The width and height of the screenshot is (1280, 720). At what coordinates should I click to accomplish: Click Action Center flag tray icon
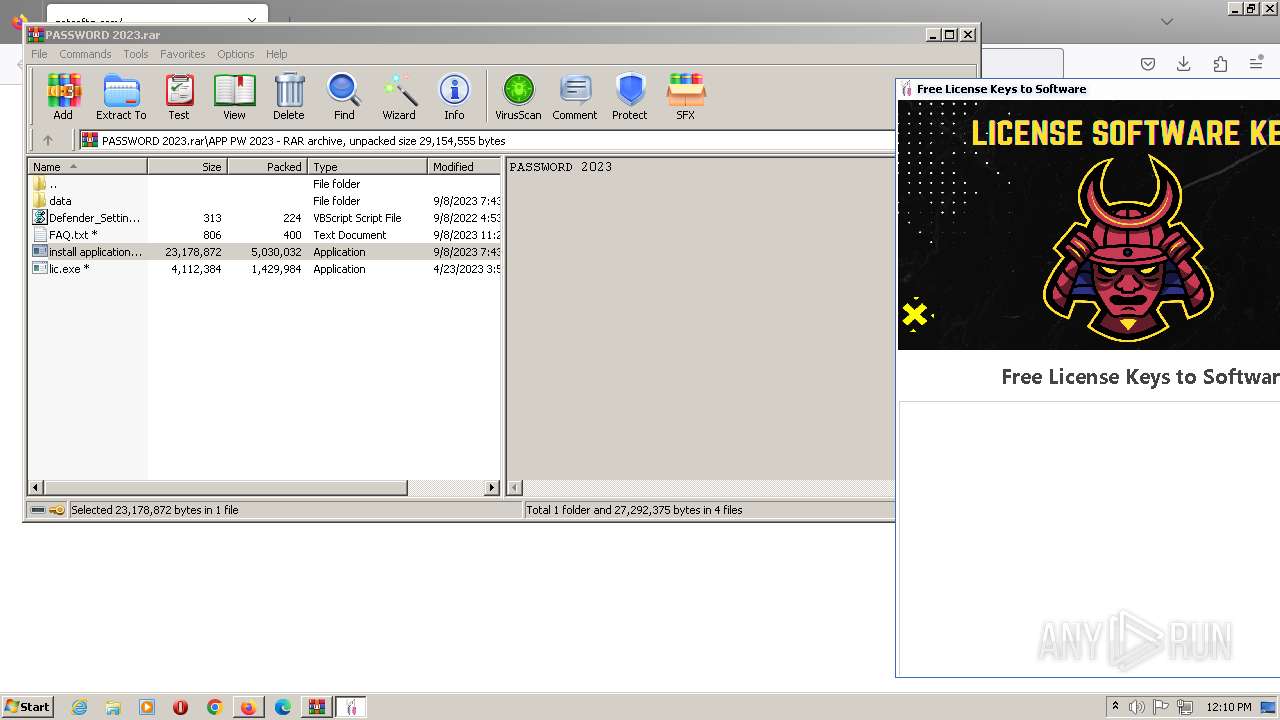pyautogui.click(x=1161, y=707)
